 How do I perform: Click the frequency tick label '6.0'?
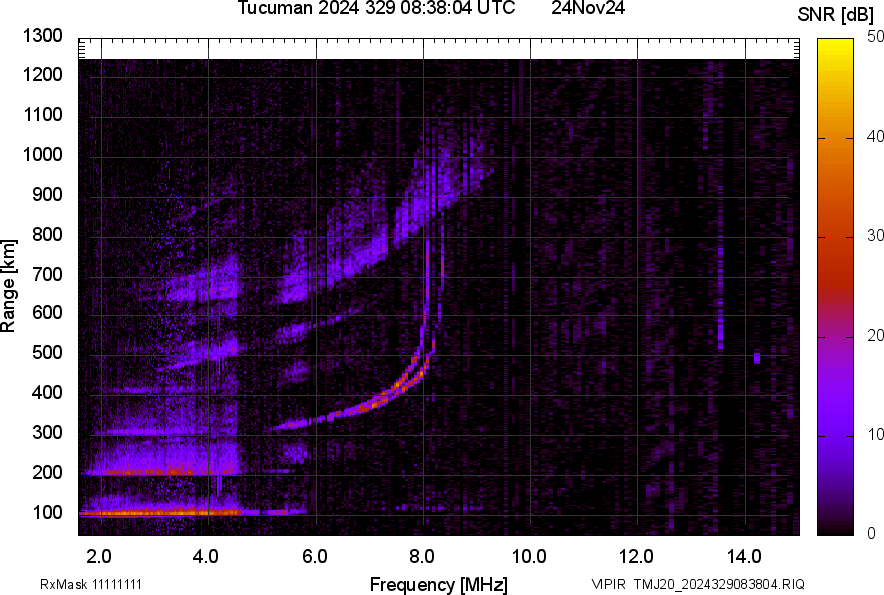pos(315,557)
